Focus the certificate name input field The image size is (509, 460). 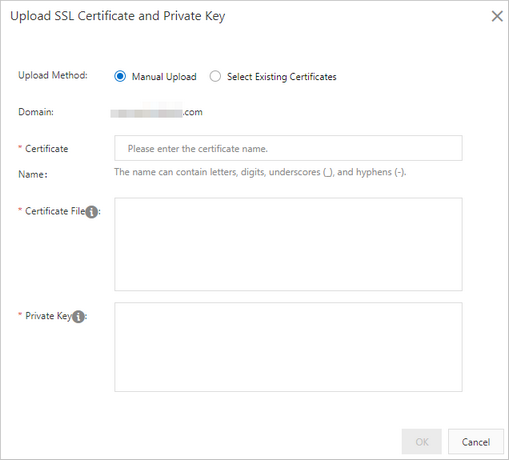[288, 148]
